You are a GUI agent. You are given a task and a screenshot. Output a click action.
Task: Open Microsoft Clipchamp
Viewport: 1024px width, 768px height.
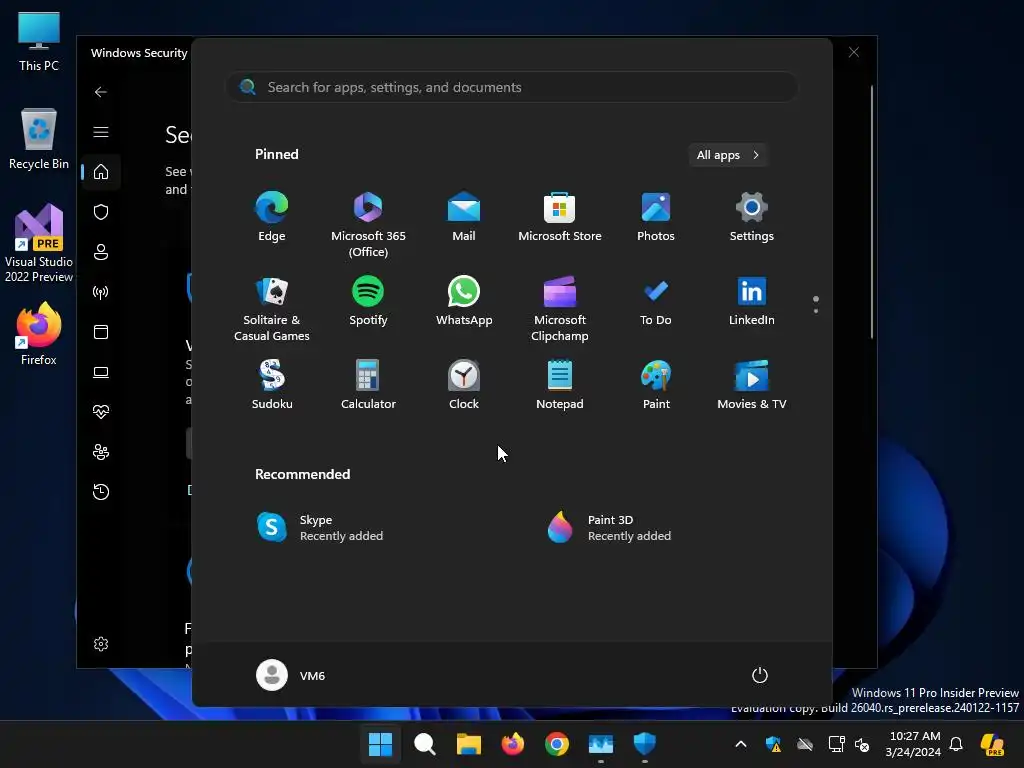click(x=560, y=309)
